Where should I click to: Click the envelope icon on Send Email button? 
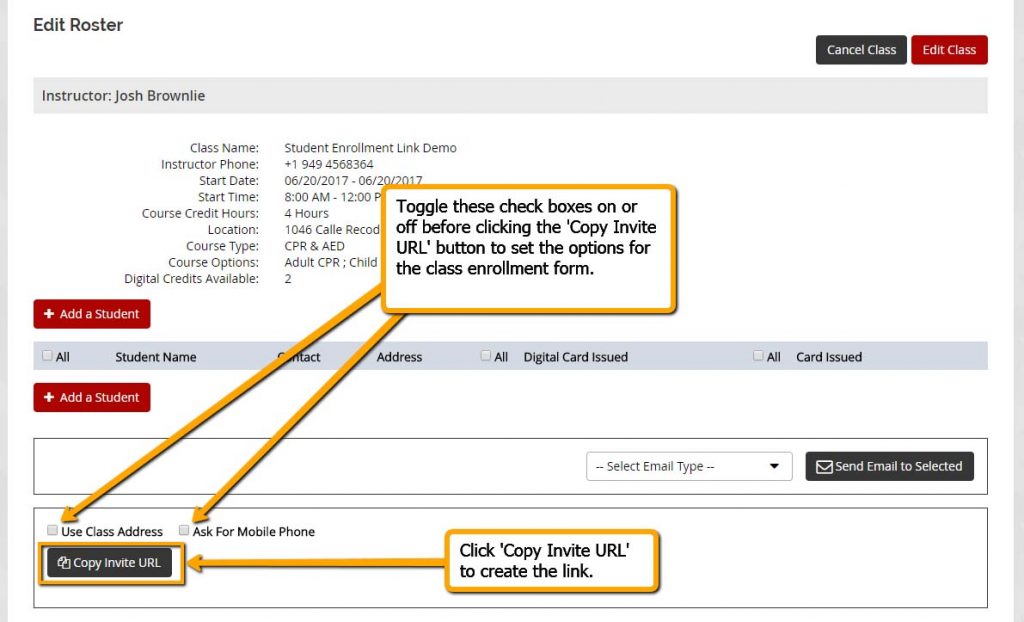click(825, 466)
